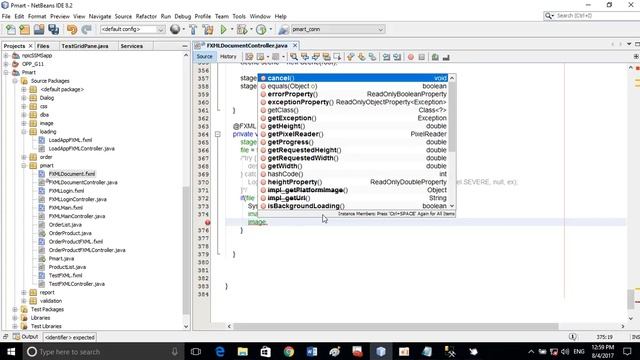The image size is (640, 360).
Task: Click the Next Bookmark icon
Action: pos(361,57)
